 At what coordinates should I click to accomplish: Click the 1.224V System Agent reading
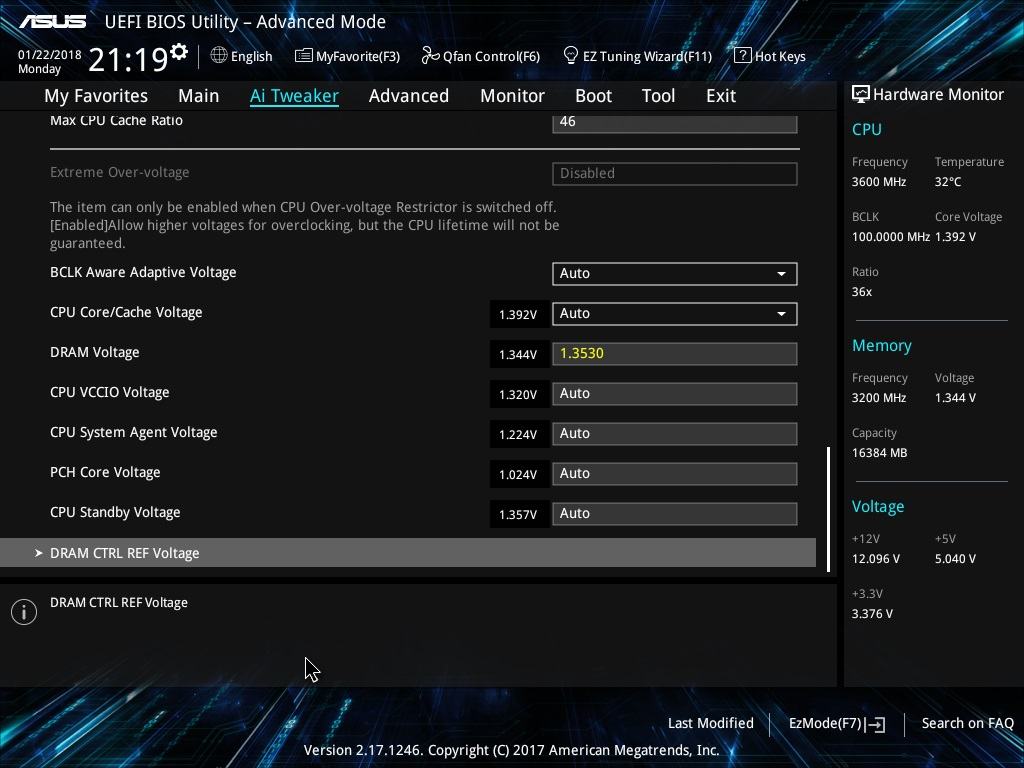pyautogui.click(x=518, y=434)
